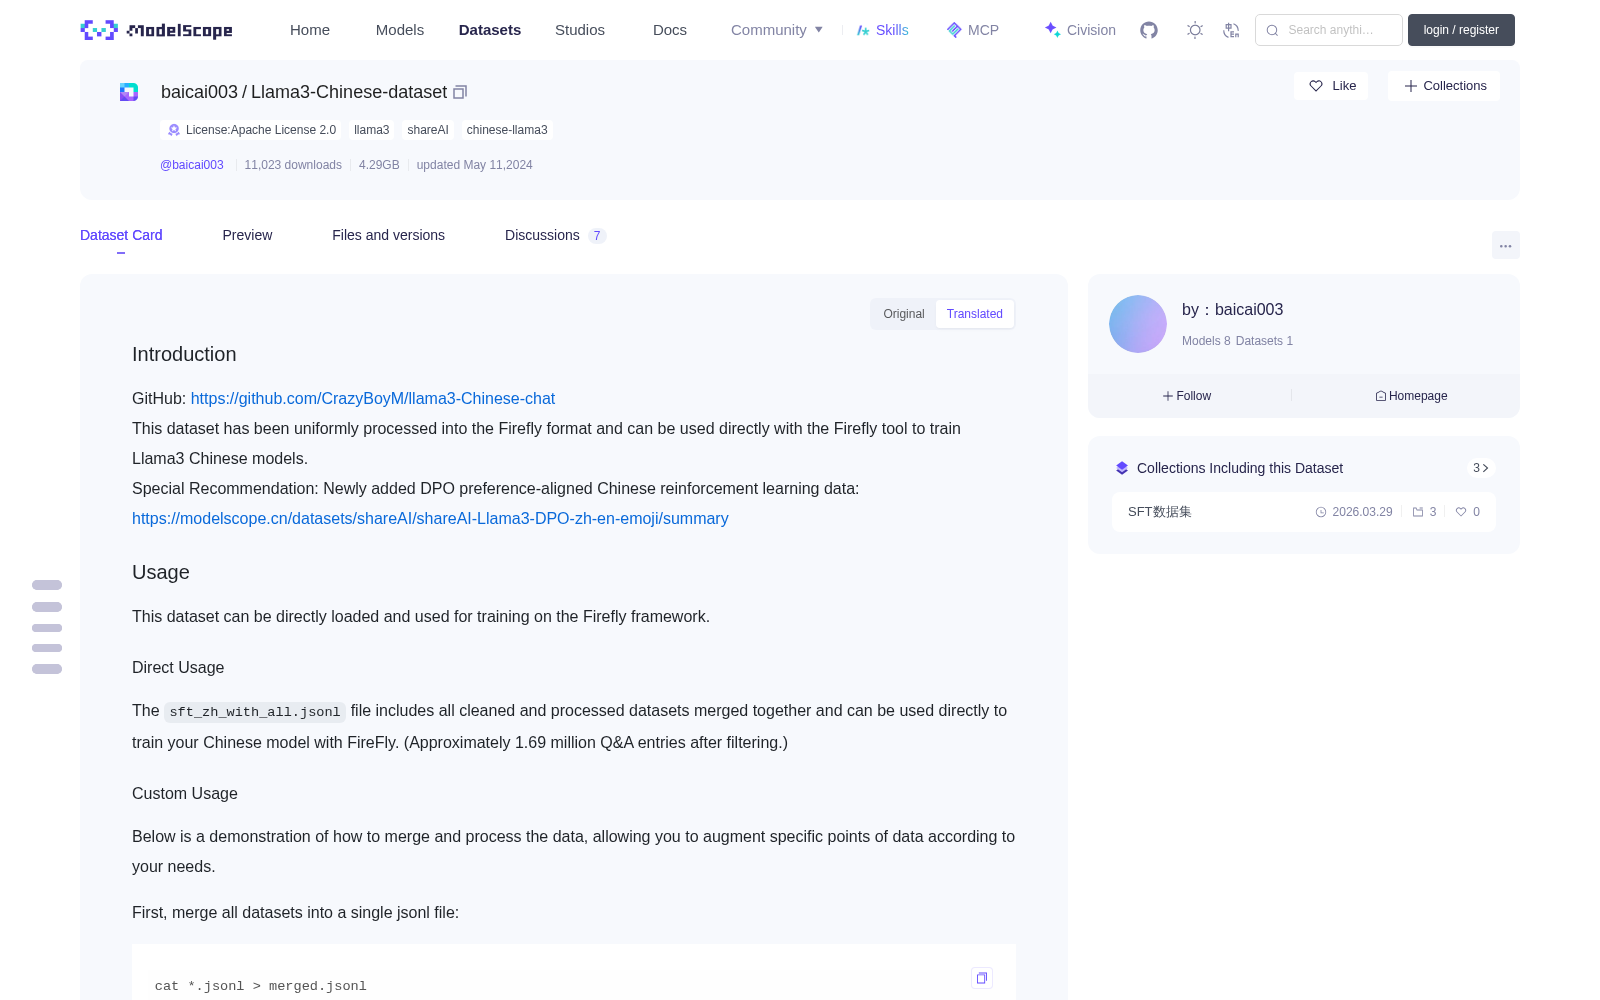Click the ModelScope logo
The height and width of the screenshot is (1000, 1600).
coord(157,30)
